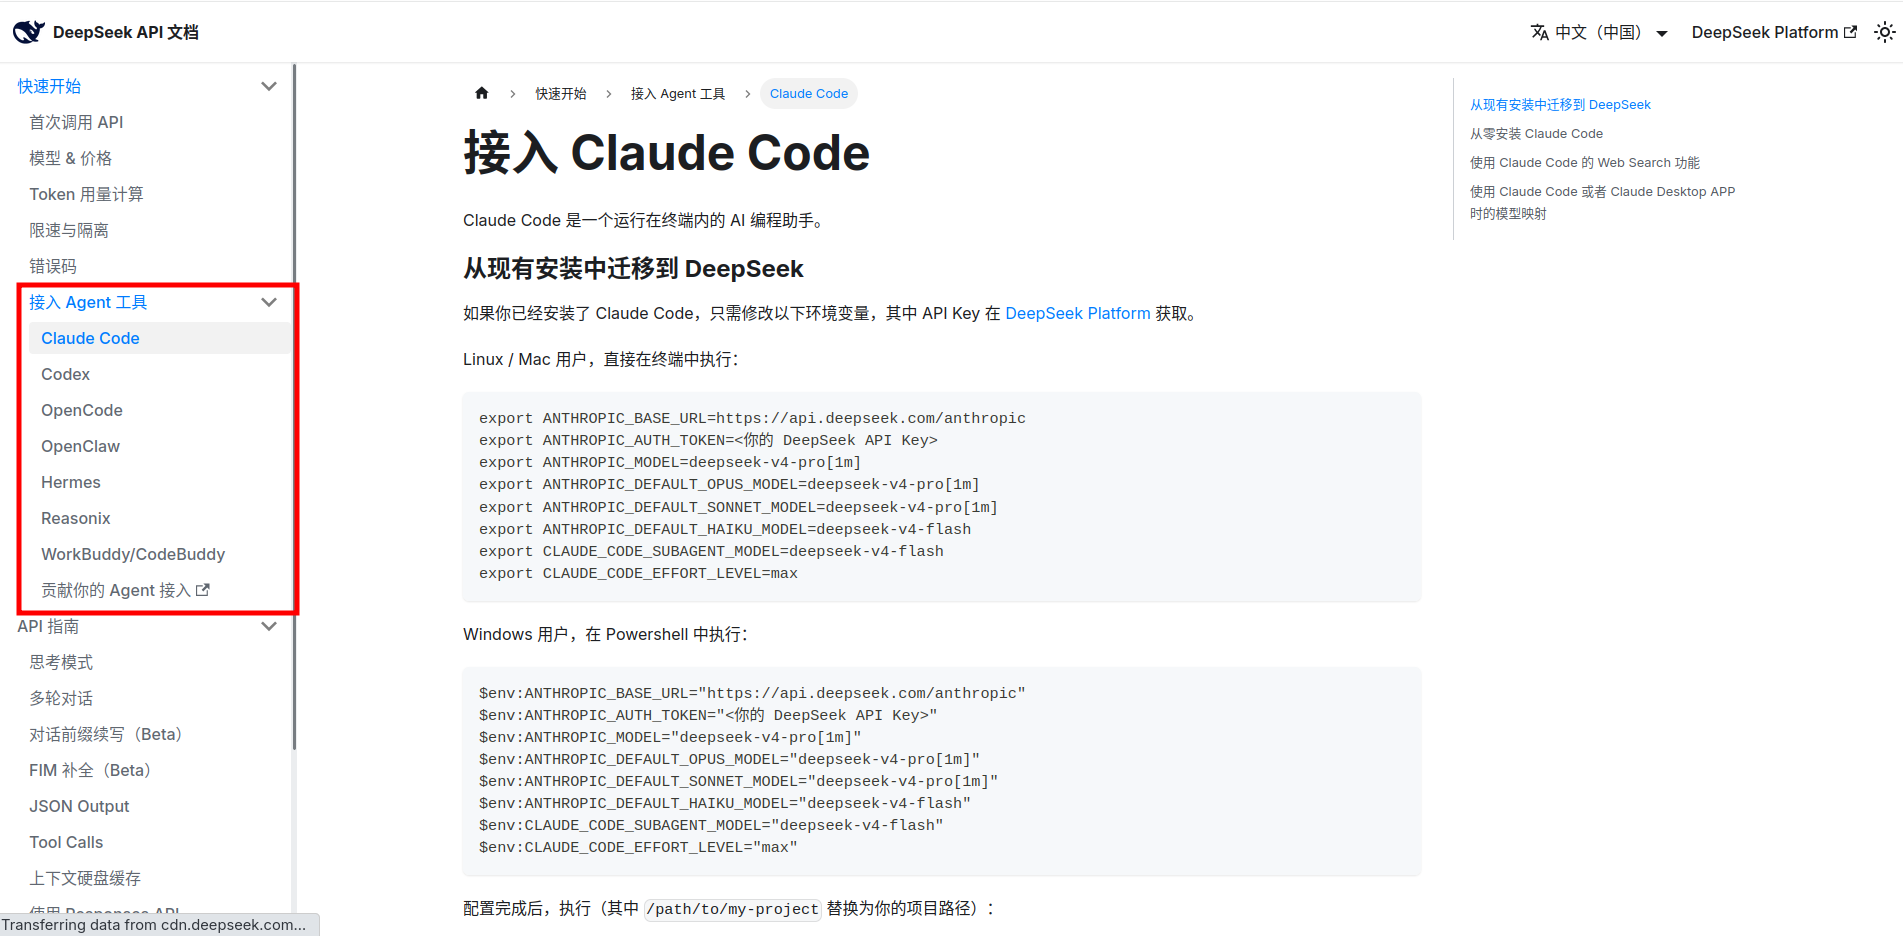This screenshot has height=936, width=1903.
Task: Open the language dropdown arrow
Action: (x=1662, y=33)
